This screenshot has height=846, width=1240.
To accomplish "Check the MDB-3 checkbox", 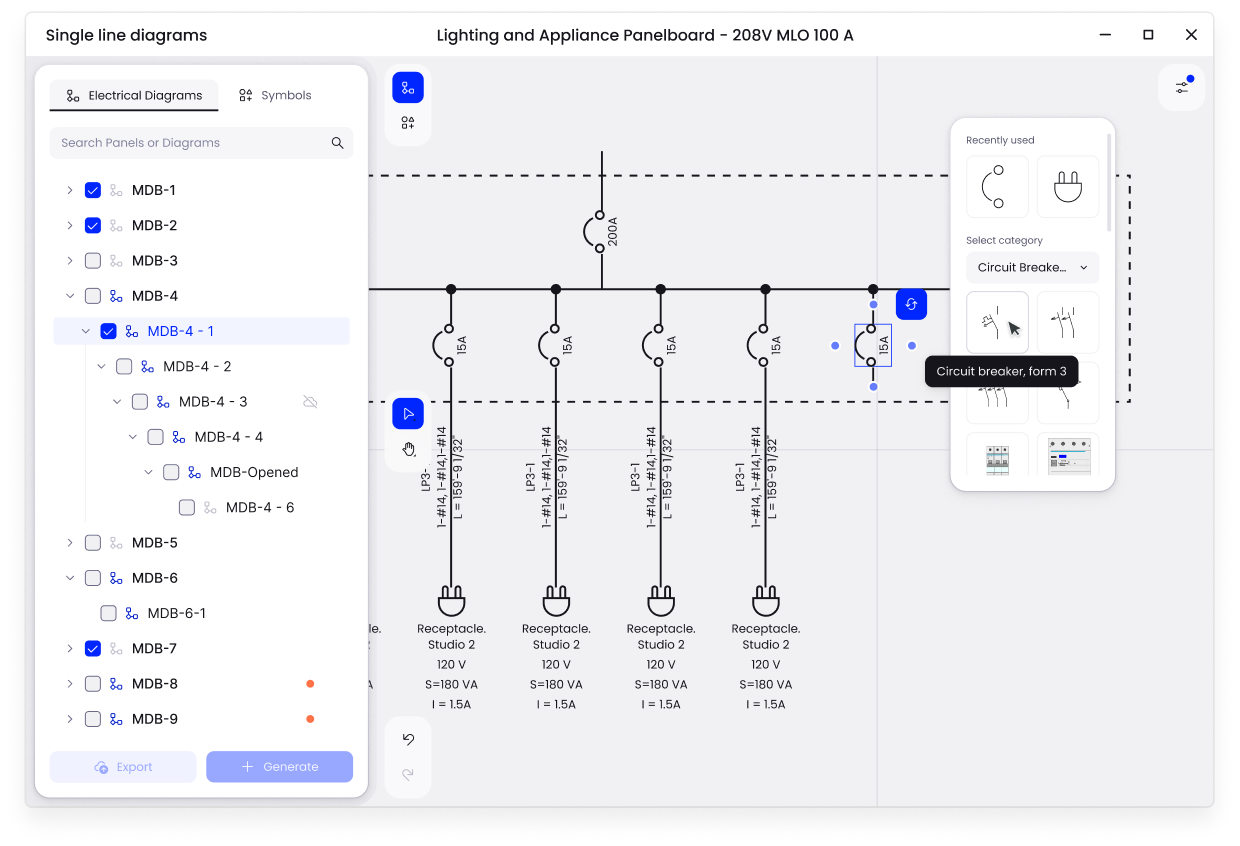I will point(93,261).
